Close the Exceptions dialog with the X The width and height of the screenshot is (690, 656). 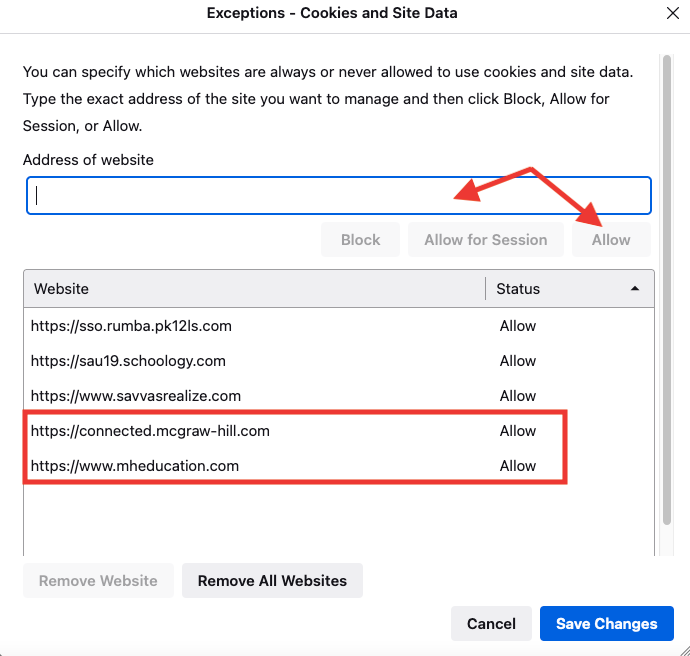(673, 14)
